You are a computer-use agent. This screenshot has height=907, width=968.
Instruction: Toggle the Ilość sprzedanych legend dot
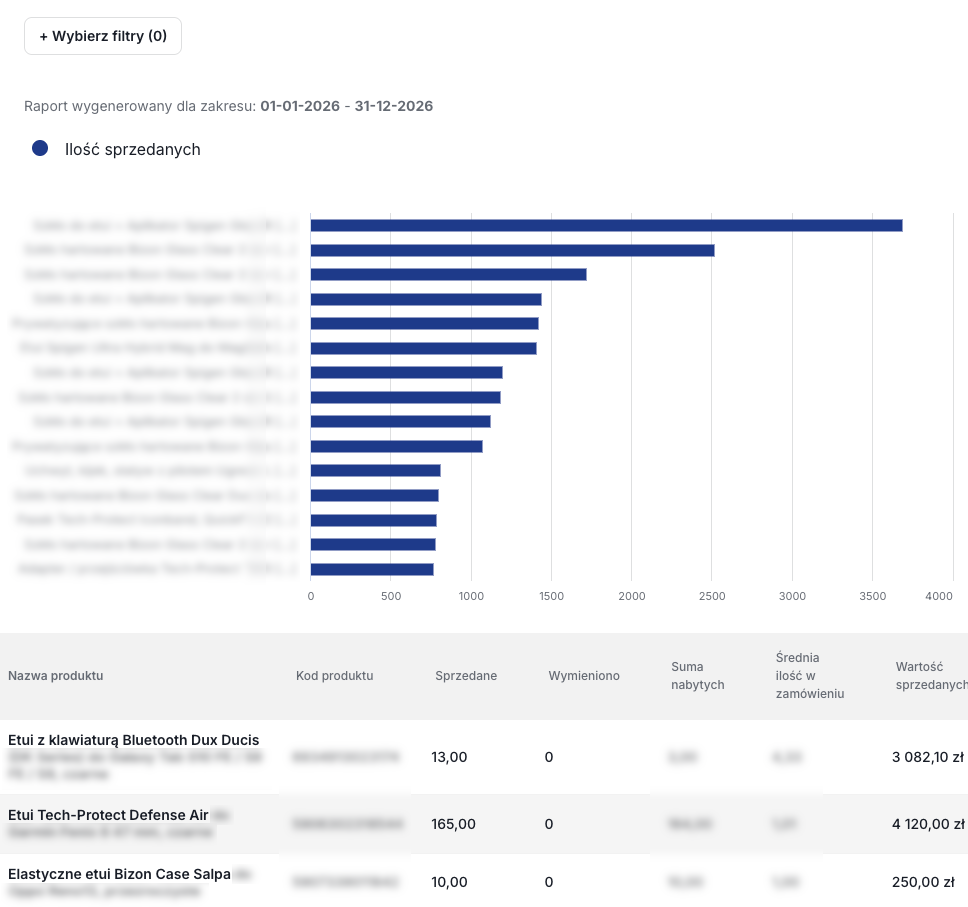click(x=40, y=148)
